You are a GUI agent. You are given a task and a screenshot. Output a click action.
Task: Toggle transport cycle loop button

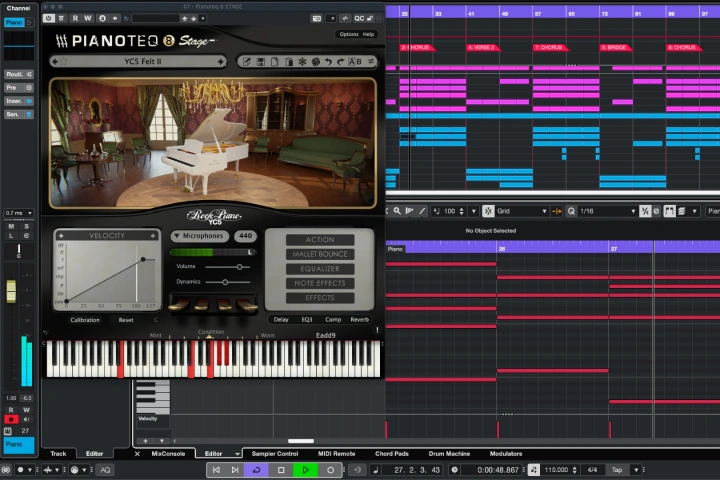pos(257,470)
